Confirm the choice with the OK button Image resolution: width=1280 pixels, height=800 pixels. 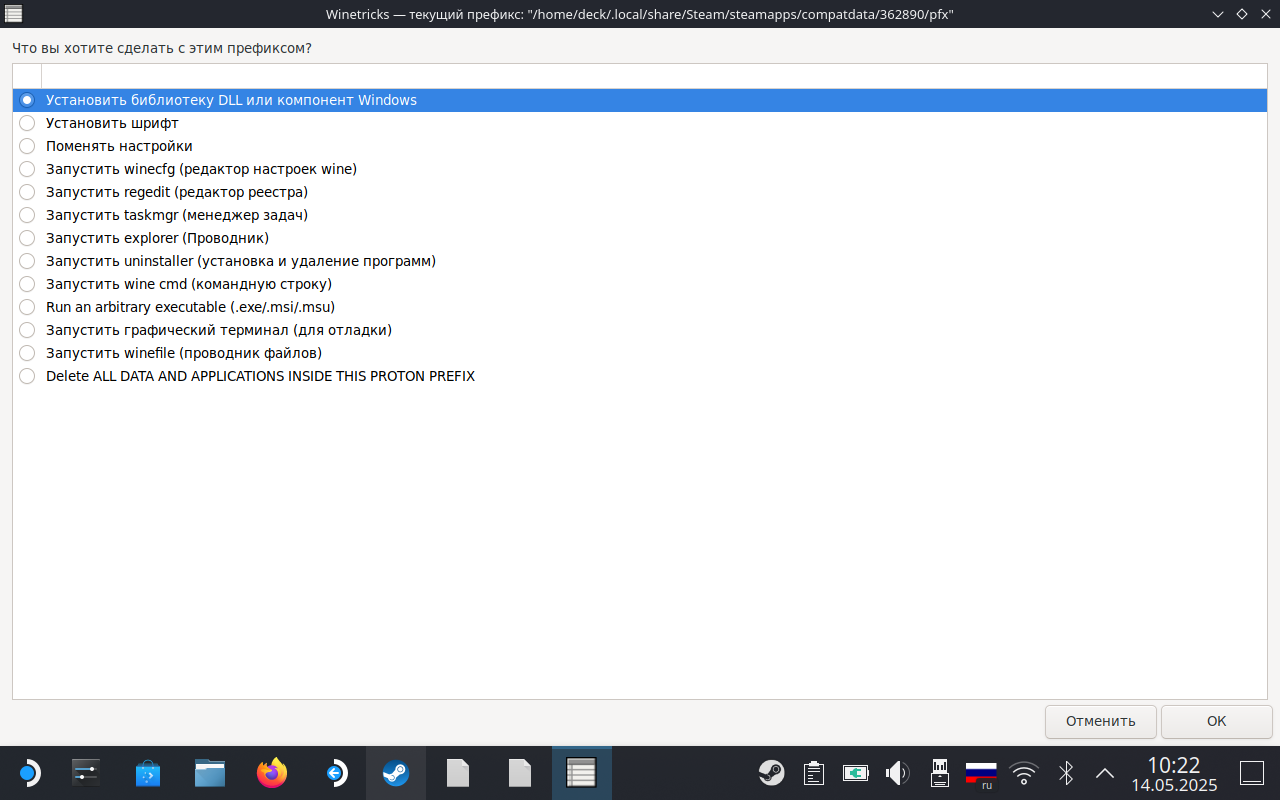[1216, 721]
